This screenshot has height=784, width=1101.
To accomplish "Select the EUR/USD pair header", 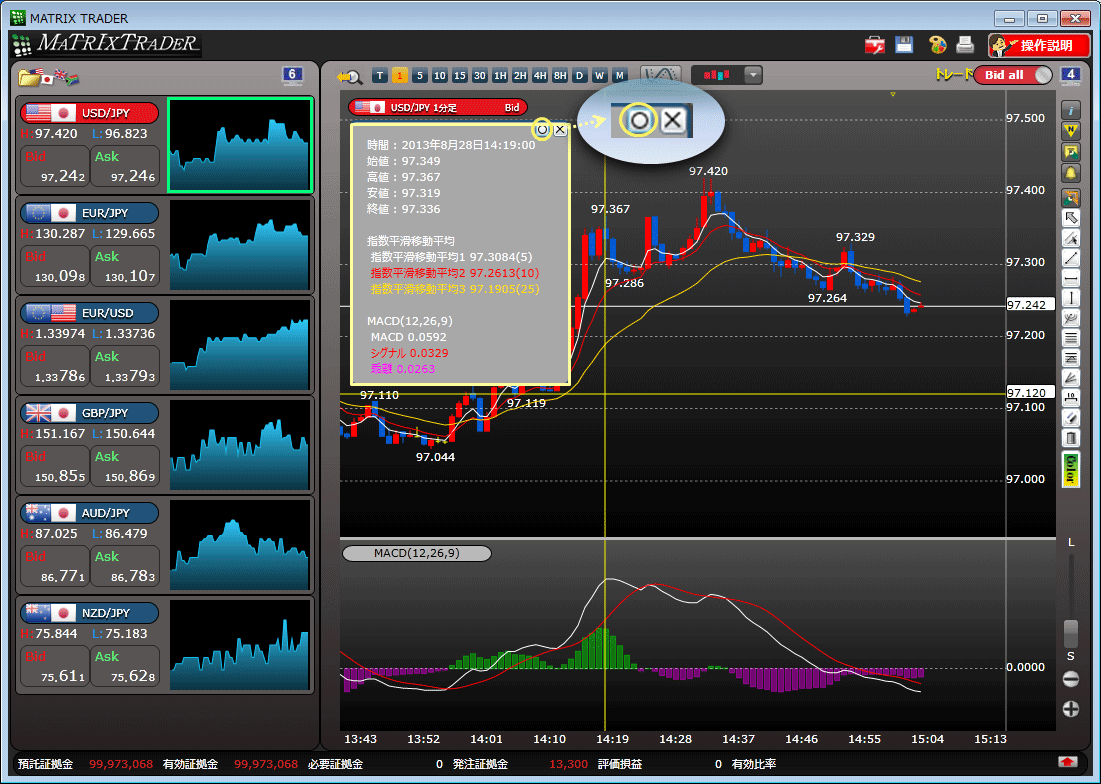I will pos(89,313).
